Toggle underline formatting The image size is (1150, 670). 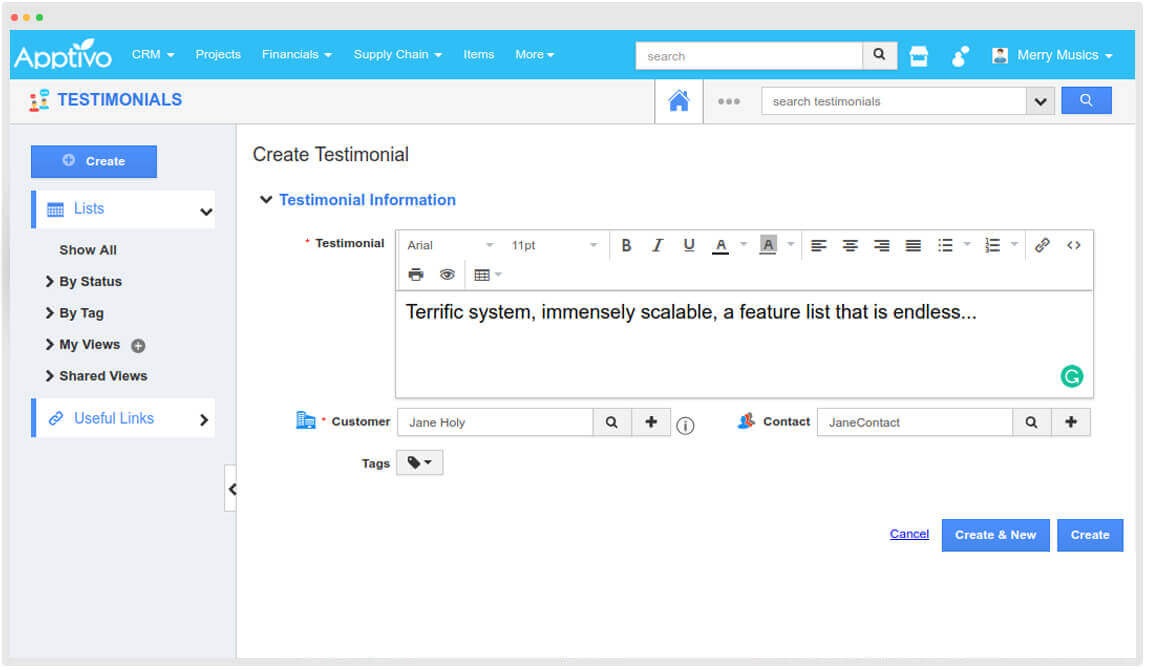pos(689,244)
